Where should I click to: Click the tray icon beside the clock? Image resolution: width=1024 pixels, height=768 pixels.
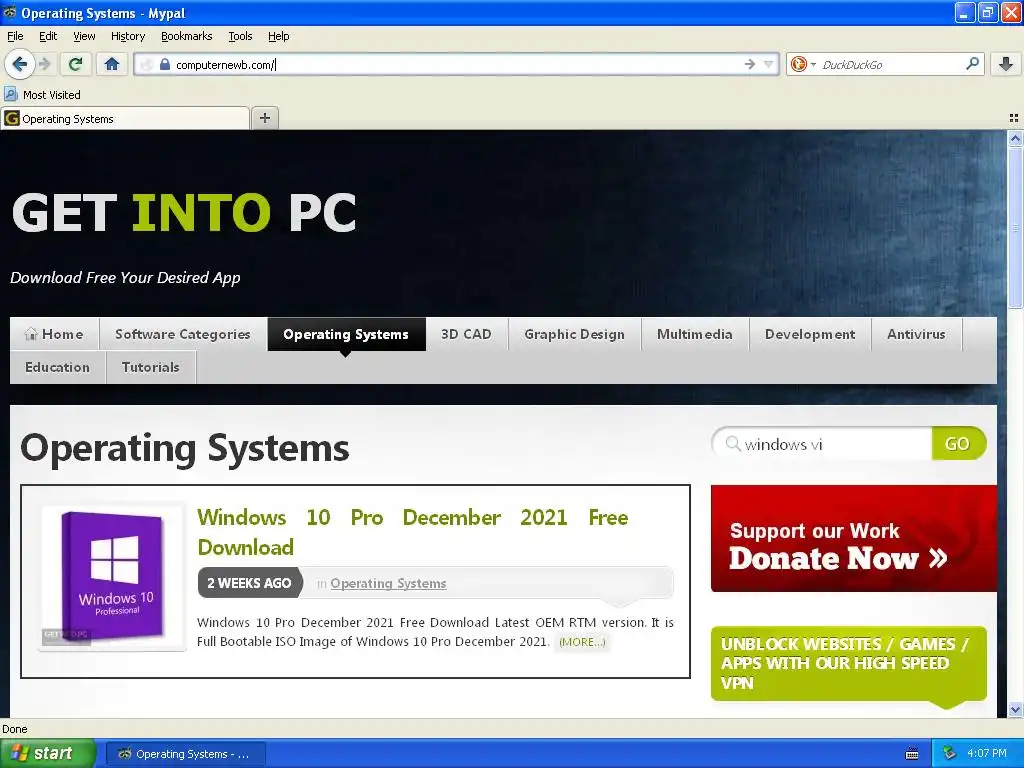949,754
